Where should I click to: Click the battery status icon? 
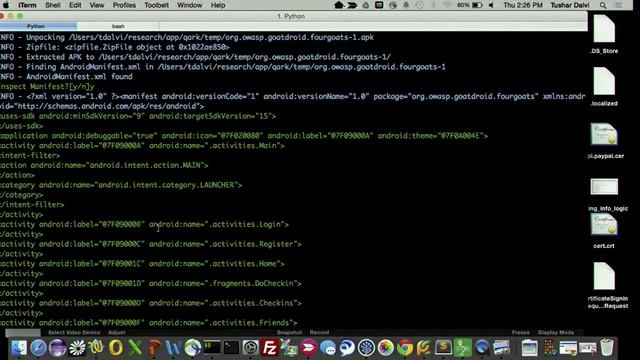click(x=477, y=5)
